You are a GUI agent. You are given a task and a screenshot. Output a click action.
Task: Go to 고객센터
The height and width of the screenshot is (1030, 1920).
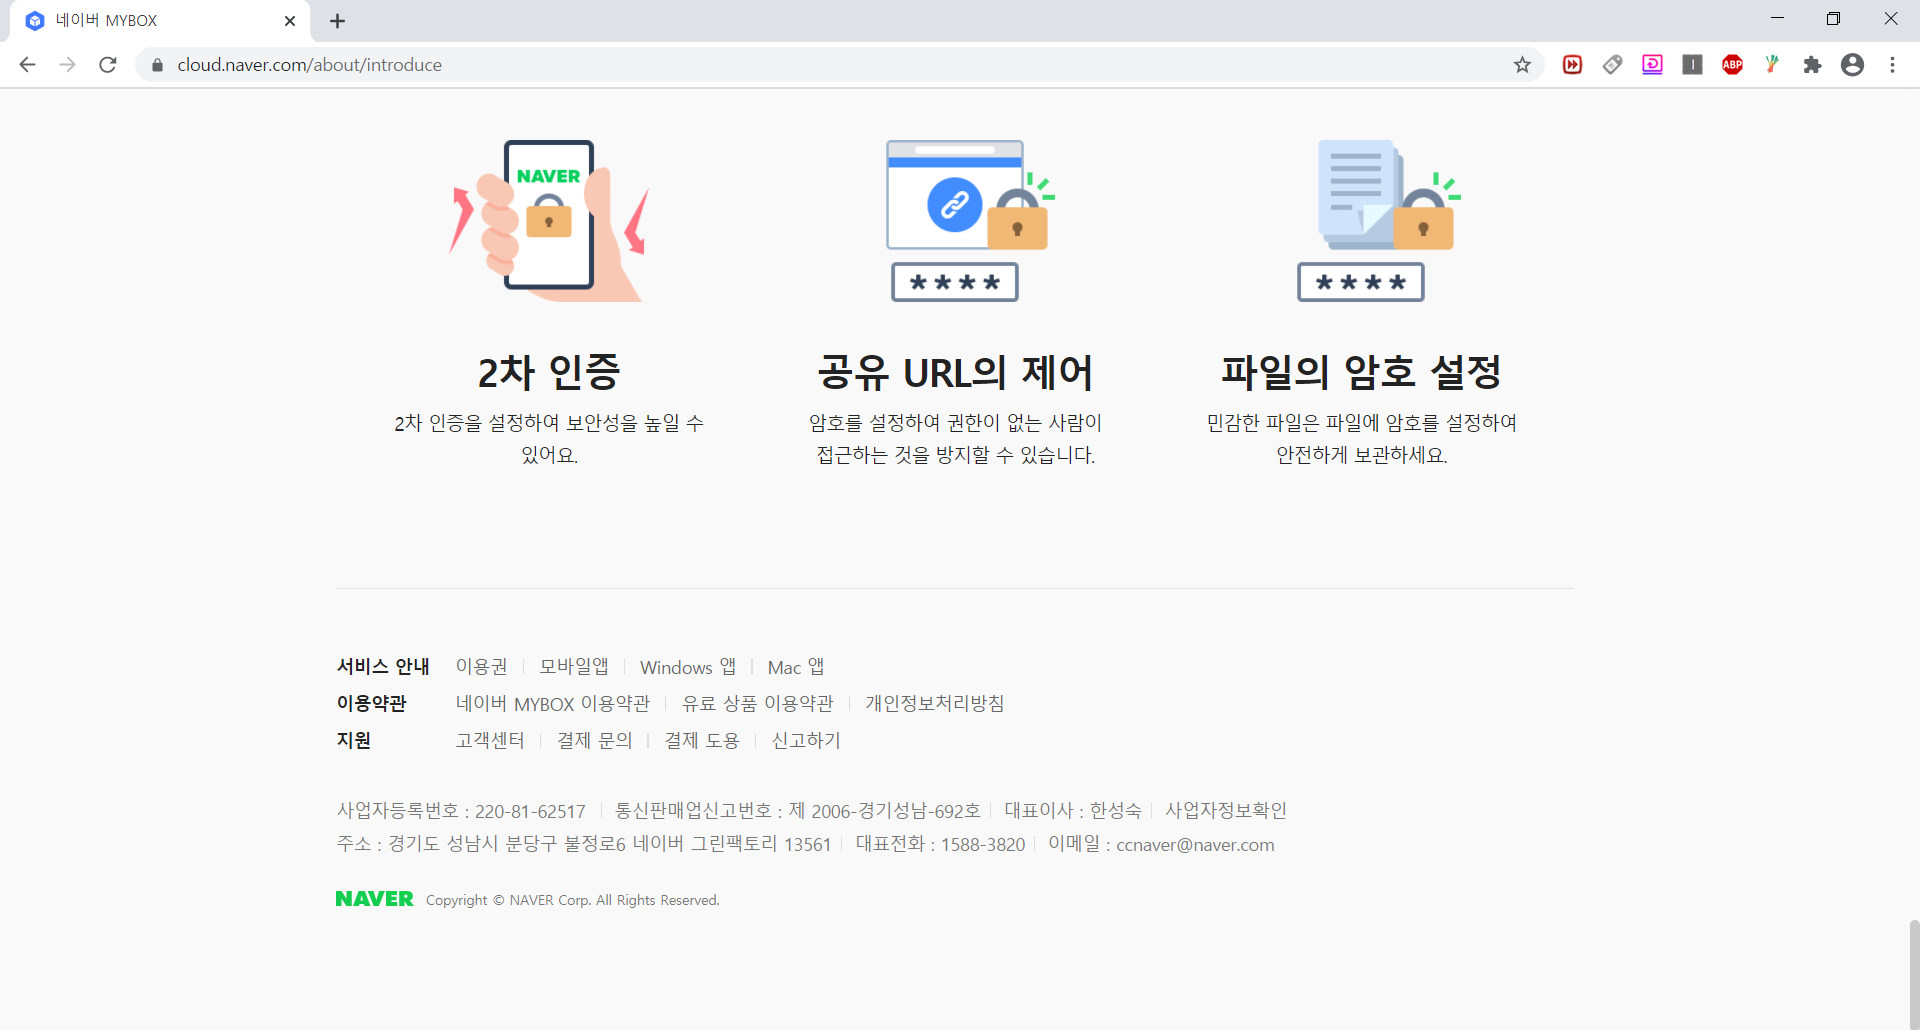point(490,741)
